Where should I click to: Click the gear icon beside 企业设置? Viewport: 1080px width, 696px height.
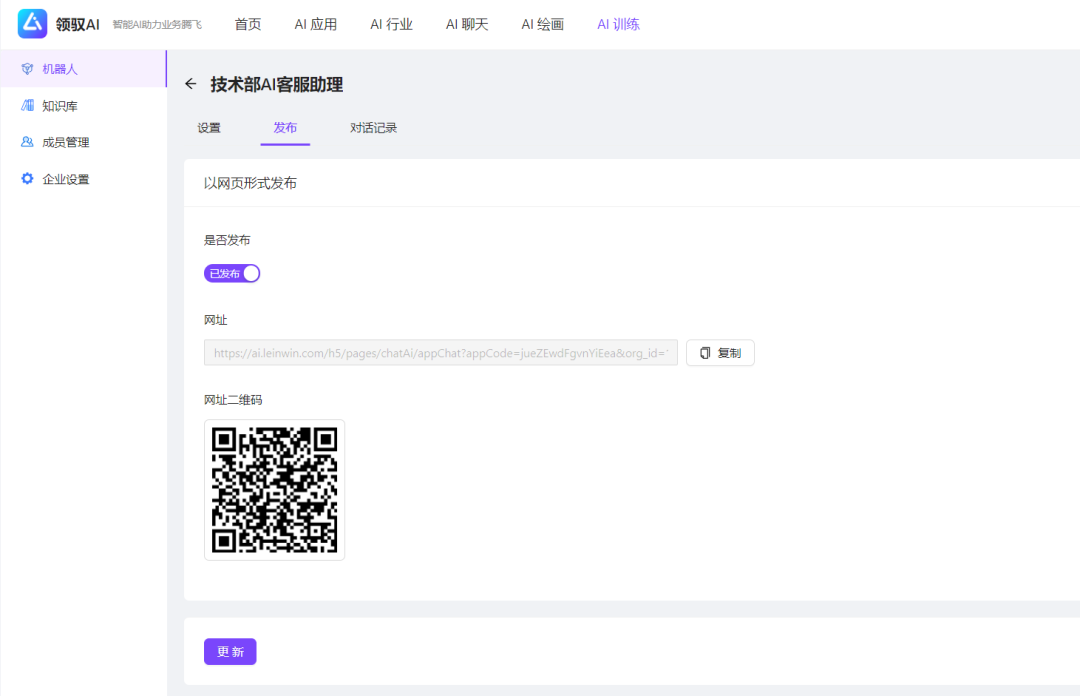tap(27, 178)
